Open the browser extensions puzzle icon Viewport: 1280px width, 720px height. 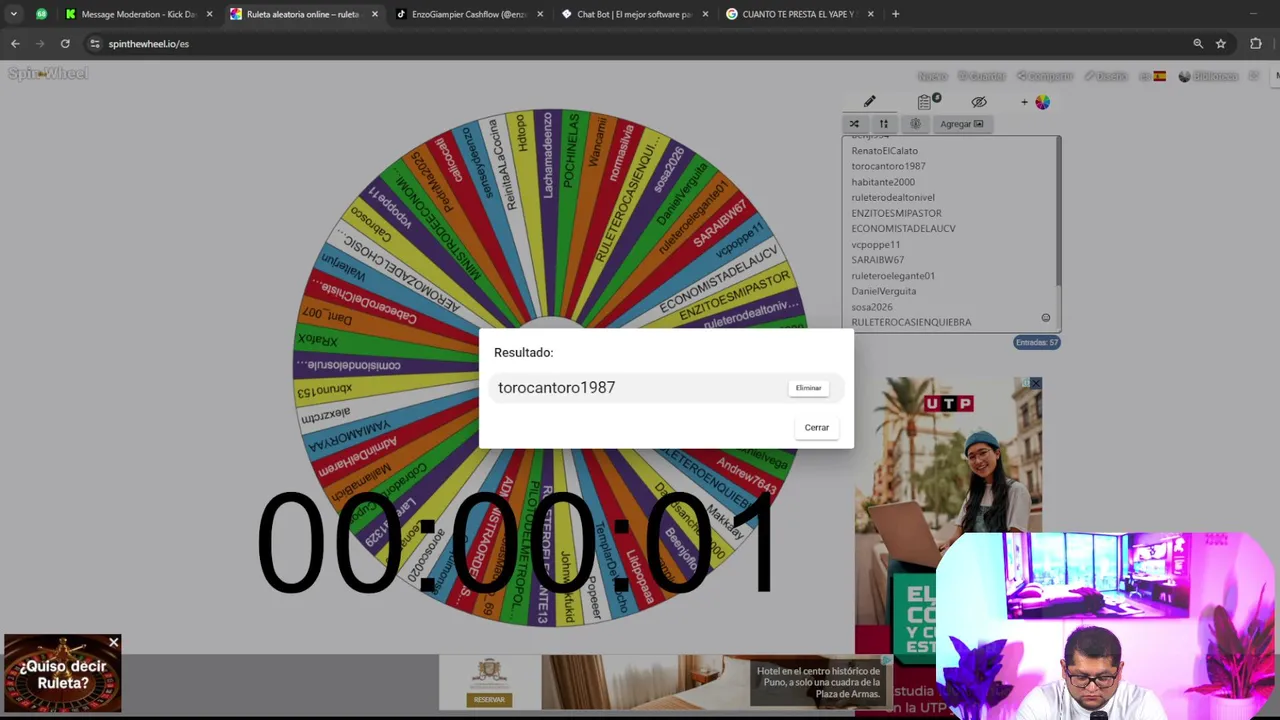pos(1256,44)
